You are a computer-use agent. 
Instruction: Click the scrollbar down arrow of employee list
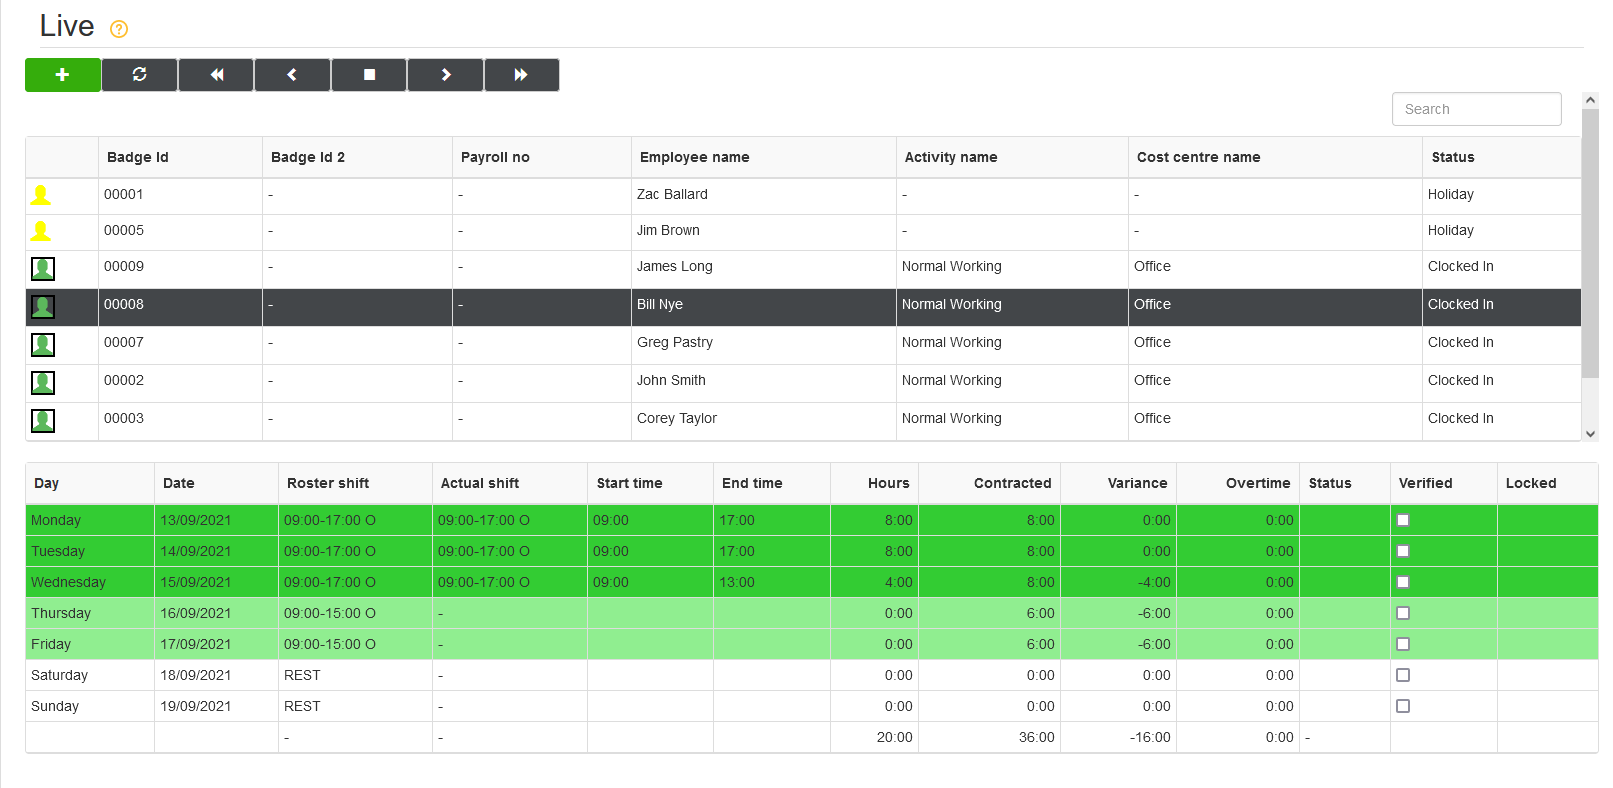point(1590,434)
